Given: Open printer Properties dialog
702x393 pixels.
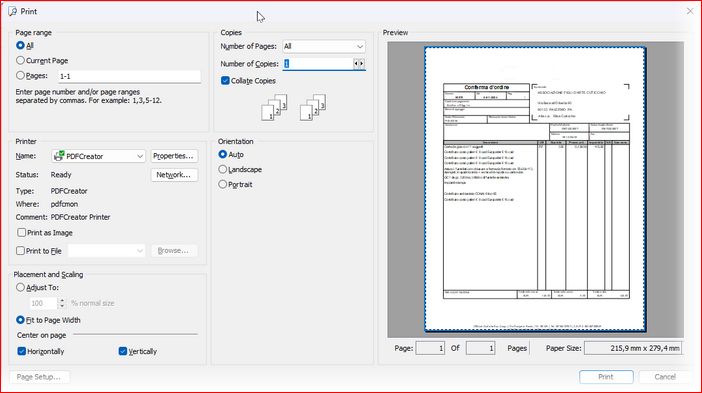Looking at the screenshot, I should [x=174, y=156].
